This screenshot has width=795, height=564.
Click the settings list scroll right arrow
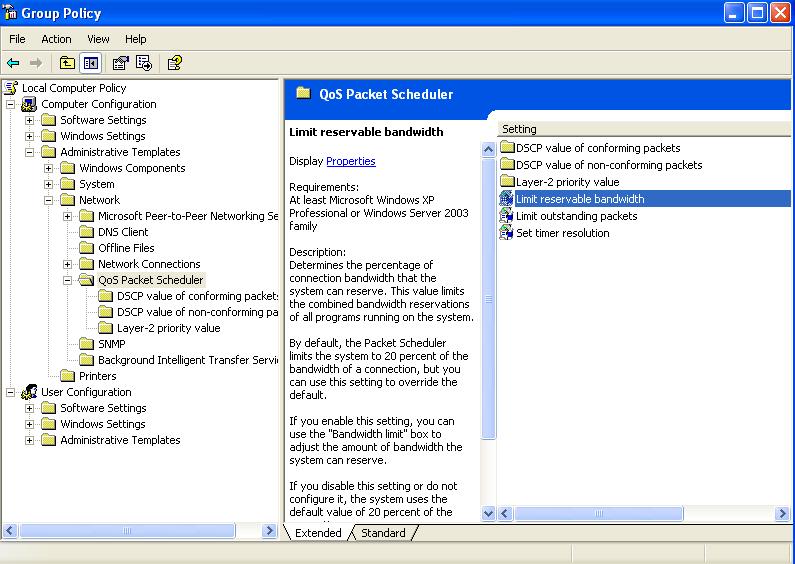pyautogui.click(x=782, y=513)
